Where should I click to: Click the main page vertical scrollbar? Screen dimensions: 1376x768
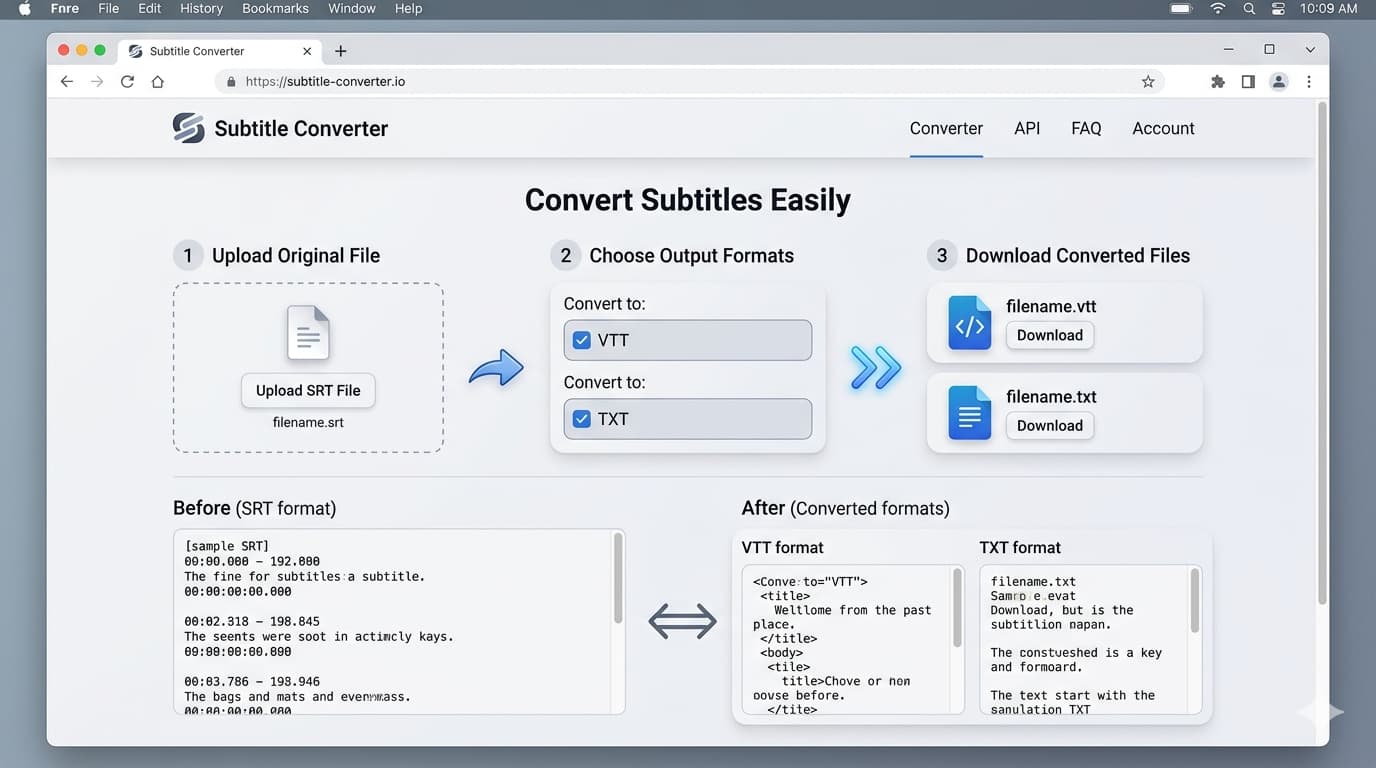click(1322, 353)
